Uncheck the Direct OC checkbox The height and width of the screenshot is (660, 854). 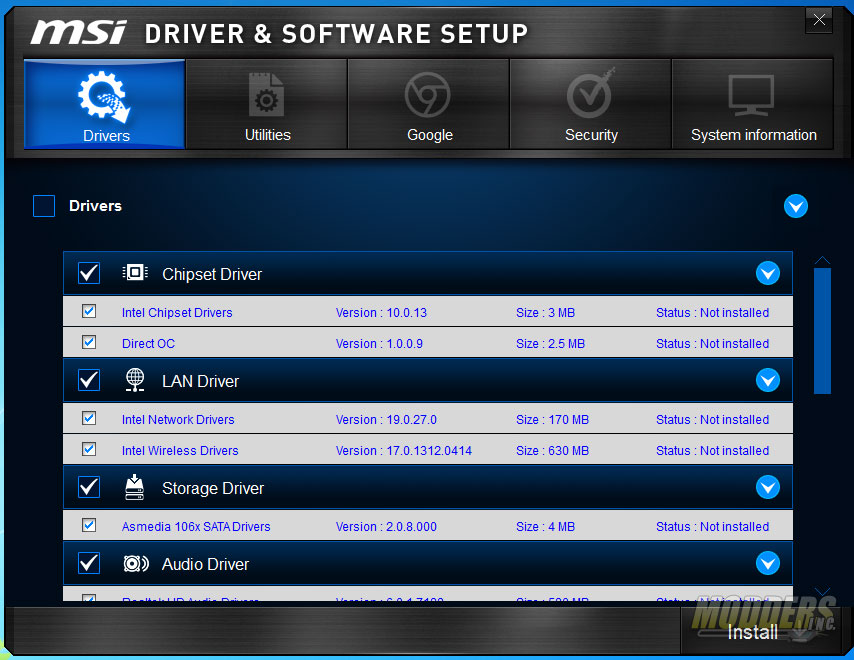89,343
